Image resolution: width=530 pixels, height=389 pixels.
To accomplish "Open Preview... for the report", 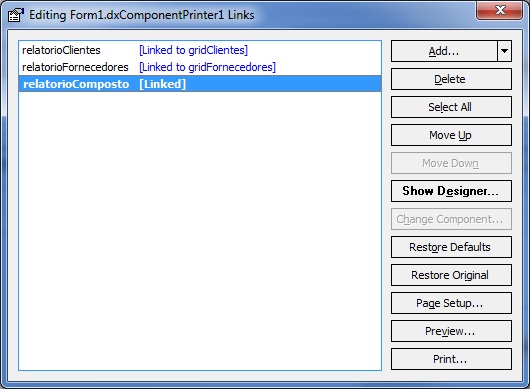I will 451,331.
